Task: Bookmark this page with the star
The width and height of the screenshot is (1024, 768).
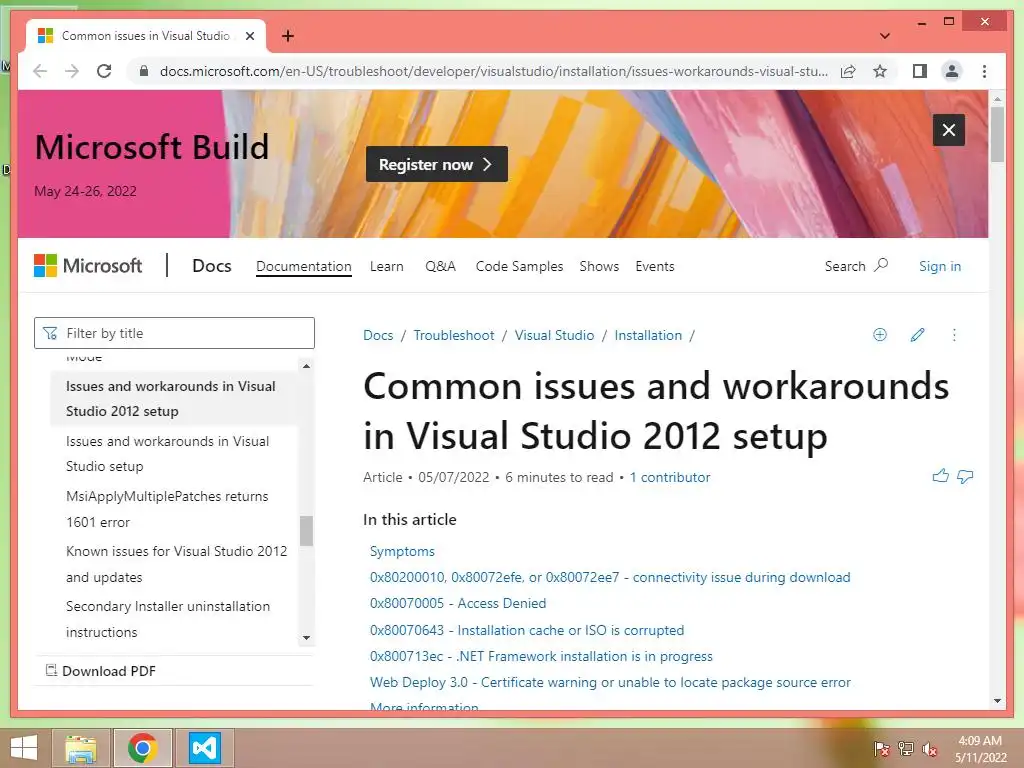Action: [880, 71]
